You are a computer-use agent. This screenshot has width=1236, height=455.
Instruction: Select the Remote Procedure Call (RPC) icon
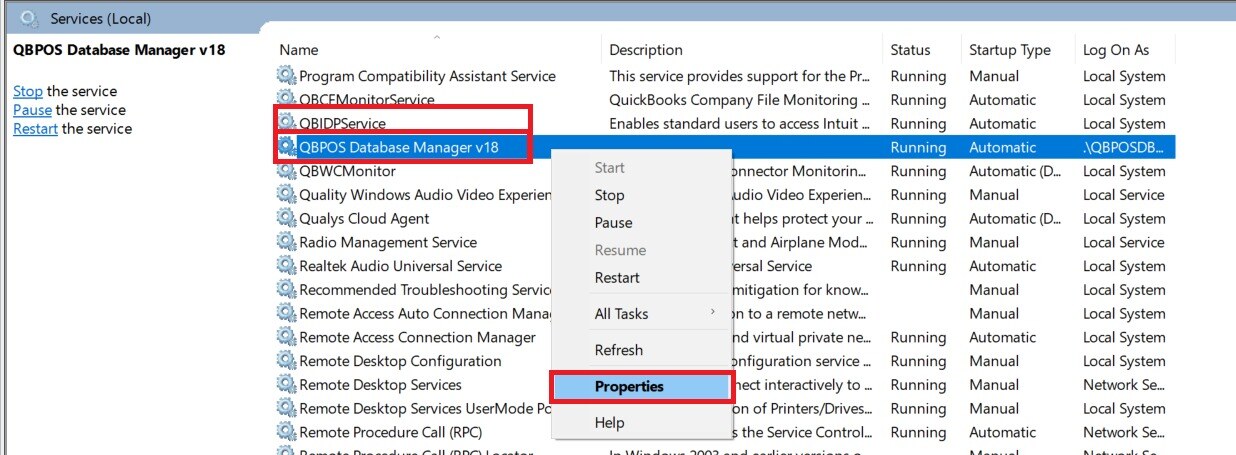287,433
